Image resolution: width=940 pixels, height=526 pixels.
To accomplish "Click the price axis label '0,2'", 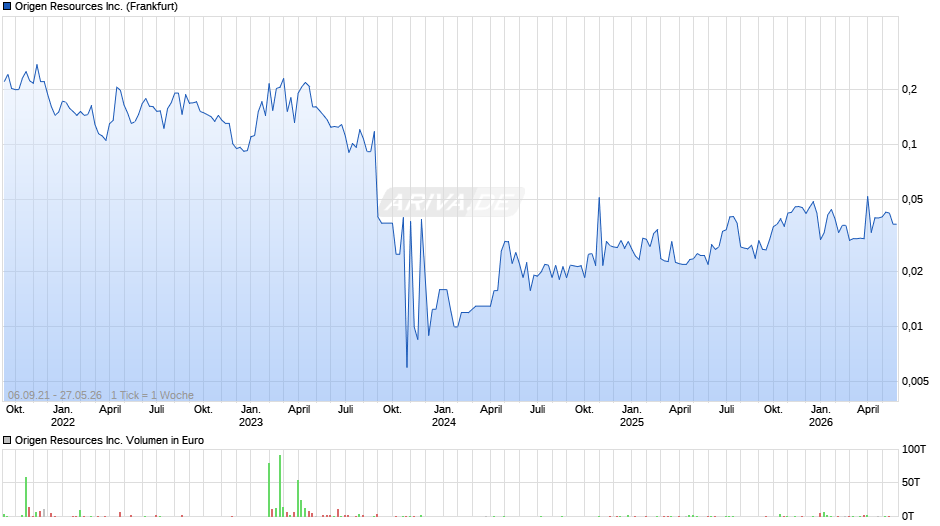I will [909, 89].
